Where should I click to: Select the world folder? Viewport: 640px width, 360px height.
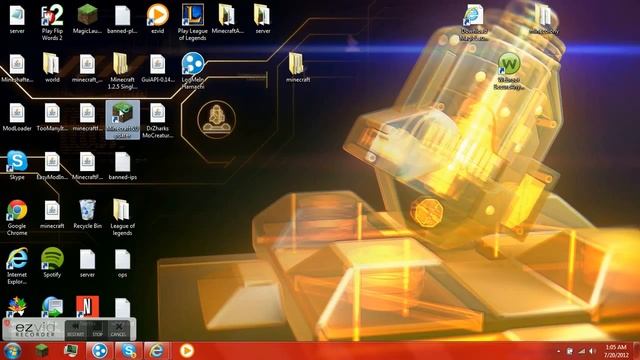point(52,68)
